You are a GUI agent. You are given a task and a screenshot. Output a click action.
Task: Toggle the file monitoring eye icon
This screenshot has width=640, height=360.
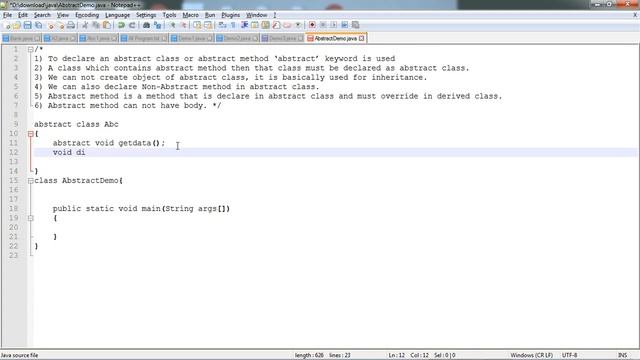tap(298, 25)
